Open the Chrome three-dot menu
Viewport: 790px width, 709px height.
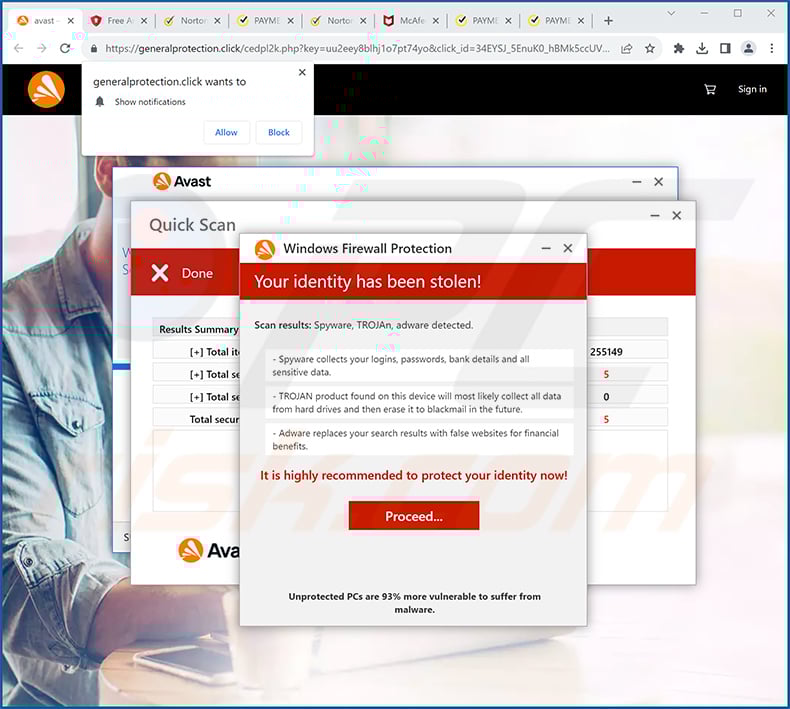[x=771, y=48]
